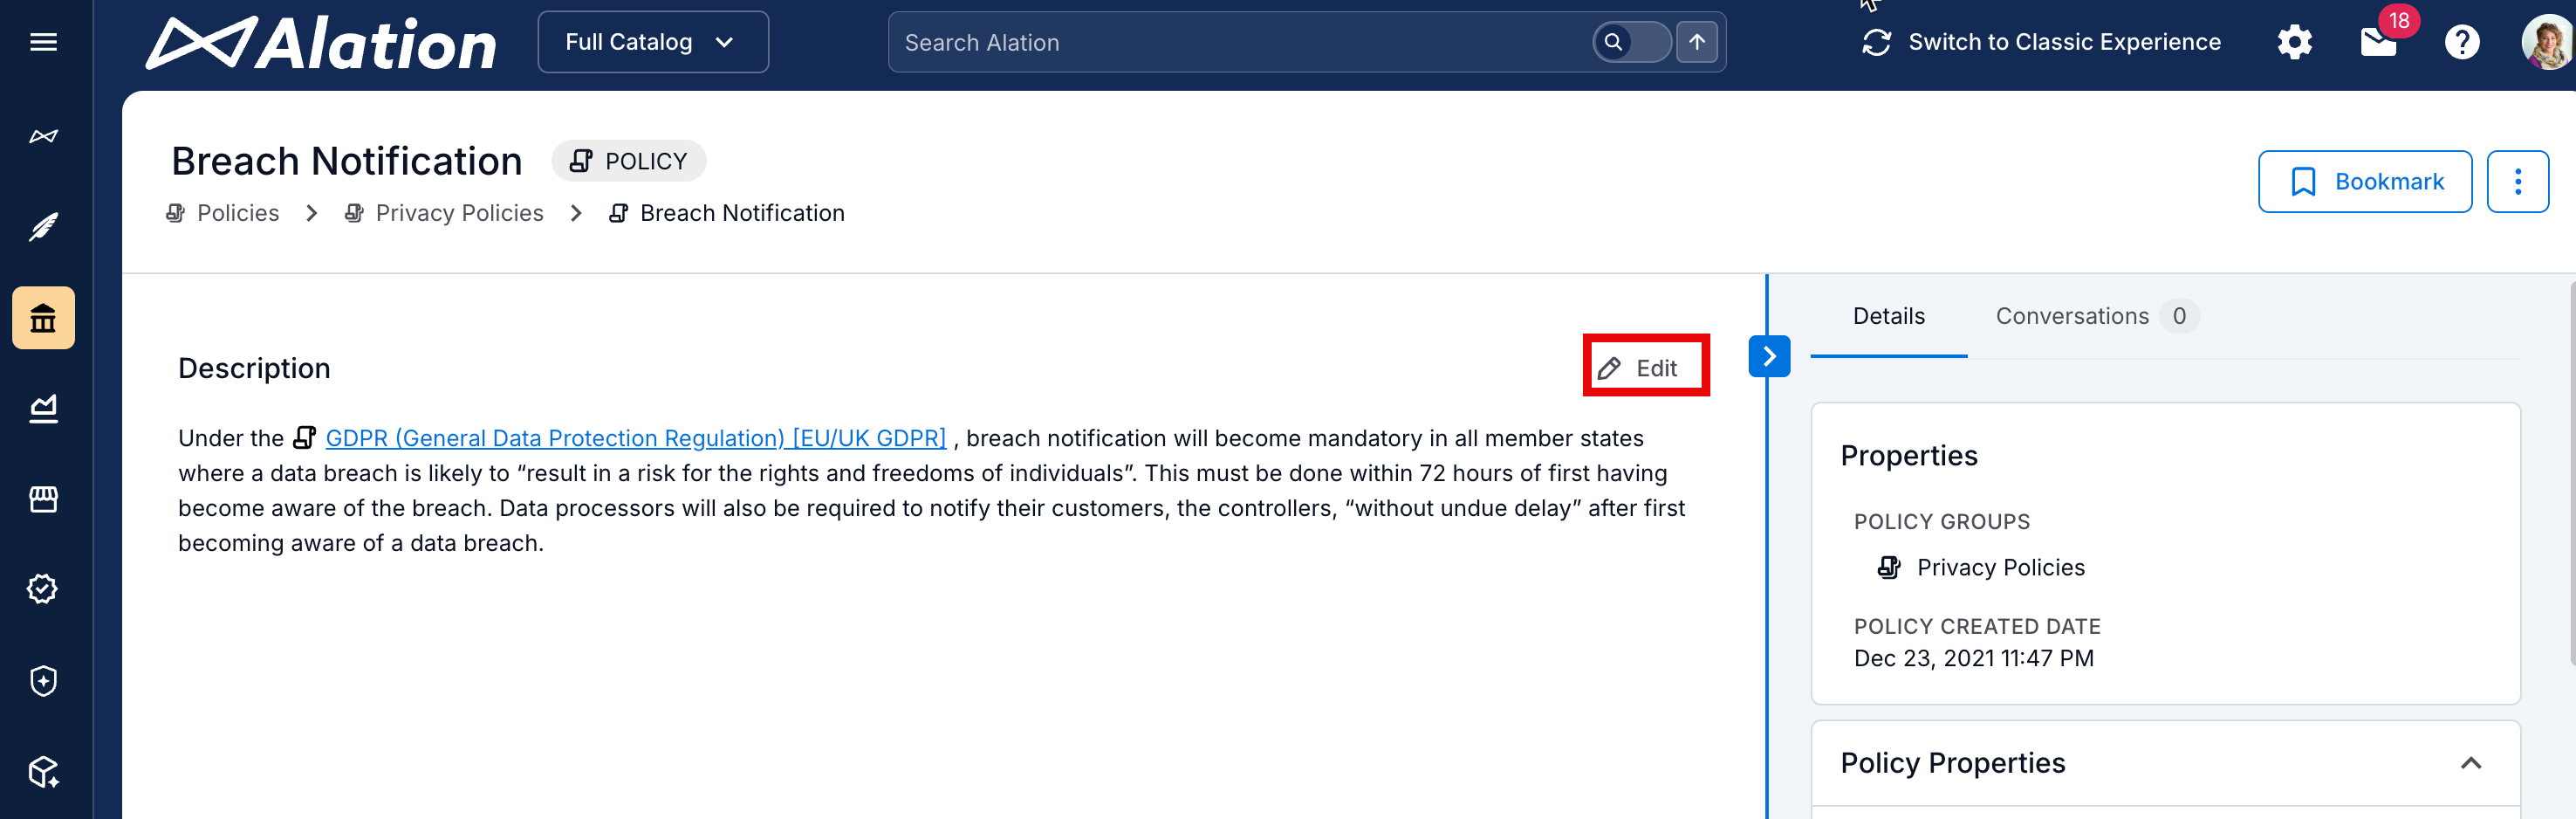
Task: Open the settings gear icon
Action: point(2294,42)
